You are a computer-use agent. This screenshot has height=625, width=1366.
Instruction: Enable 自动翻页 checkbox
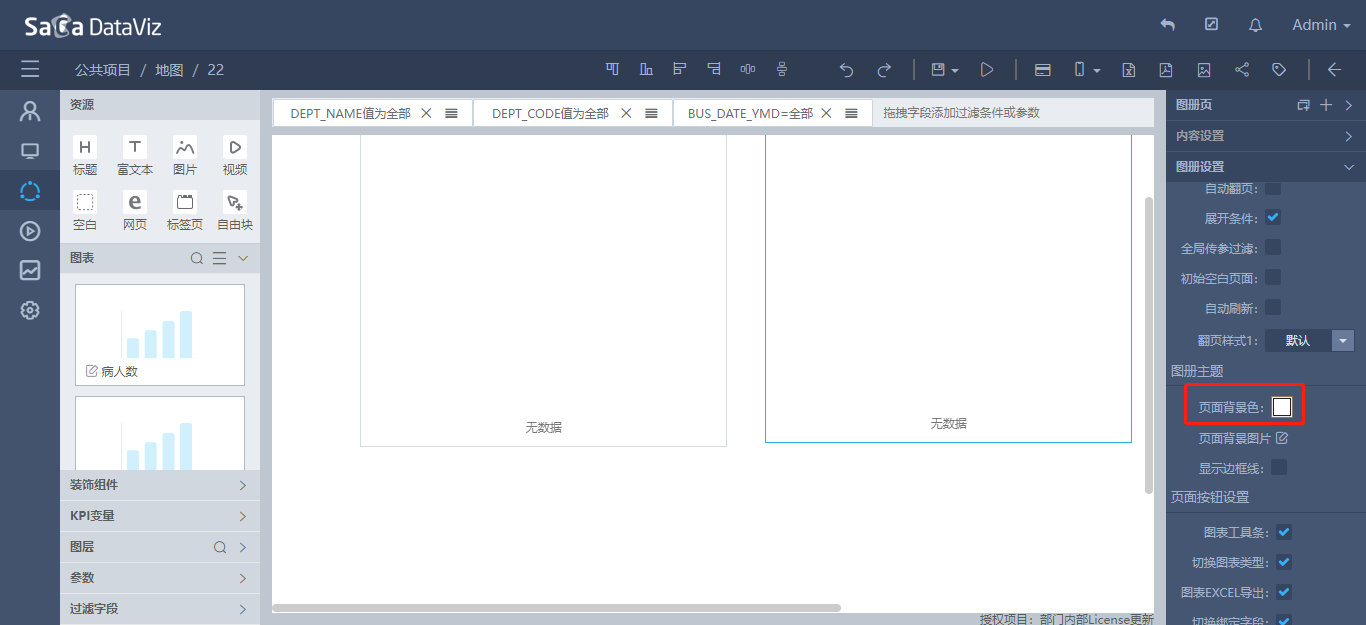coord(1273,188)
